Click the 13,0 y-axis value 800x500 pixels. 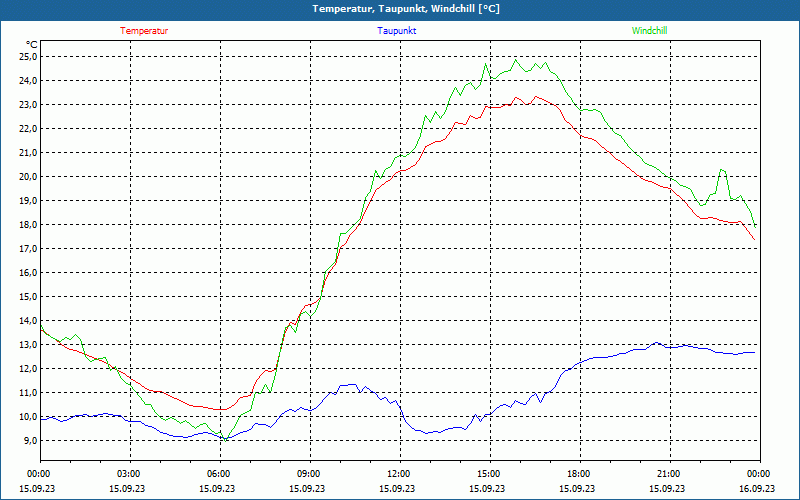coord(29,344)
